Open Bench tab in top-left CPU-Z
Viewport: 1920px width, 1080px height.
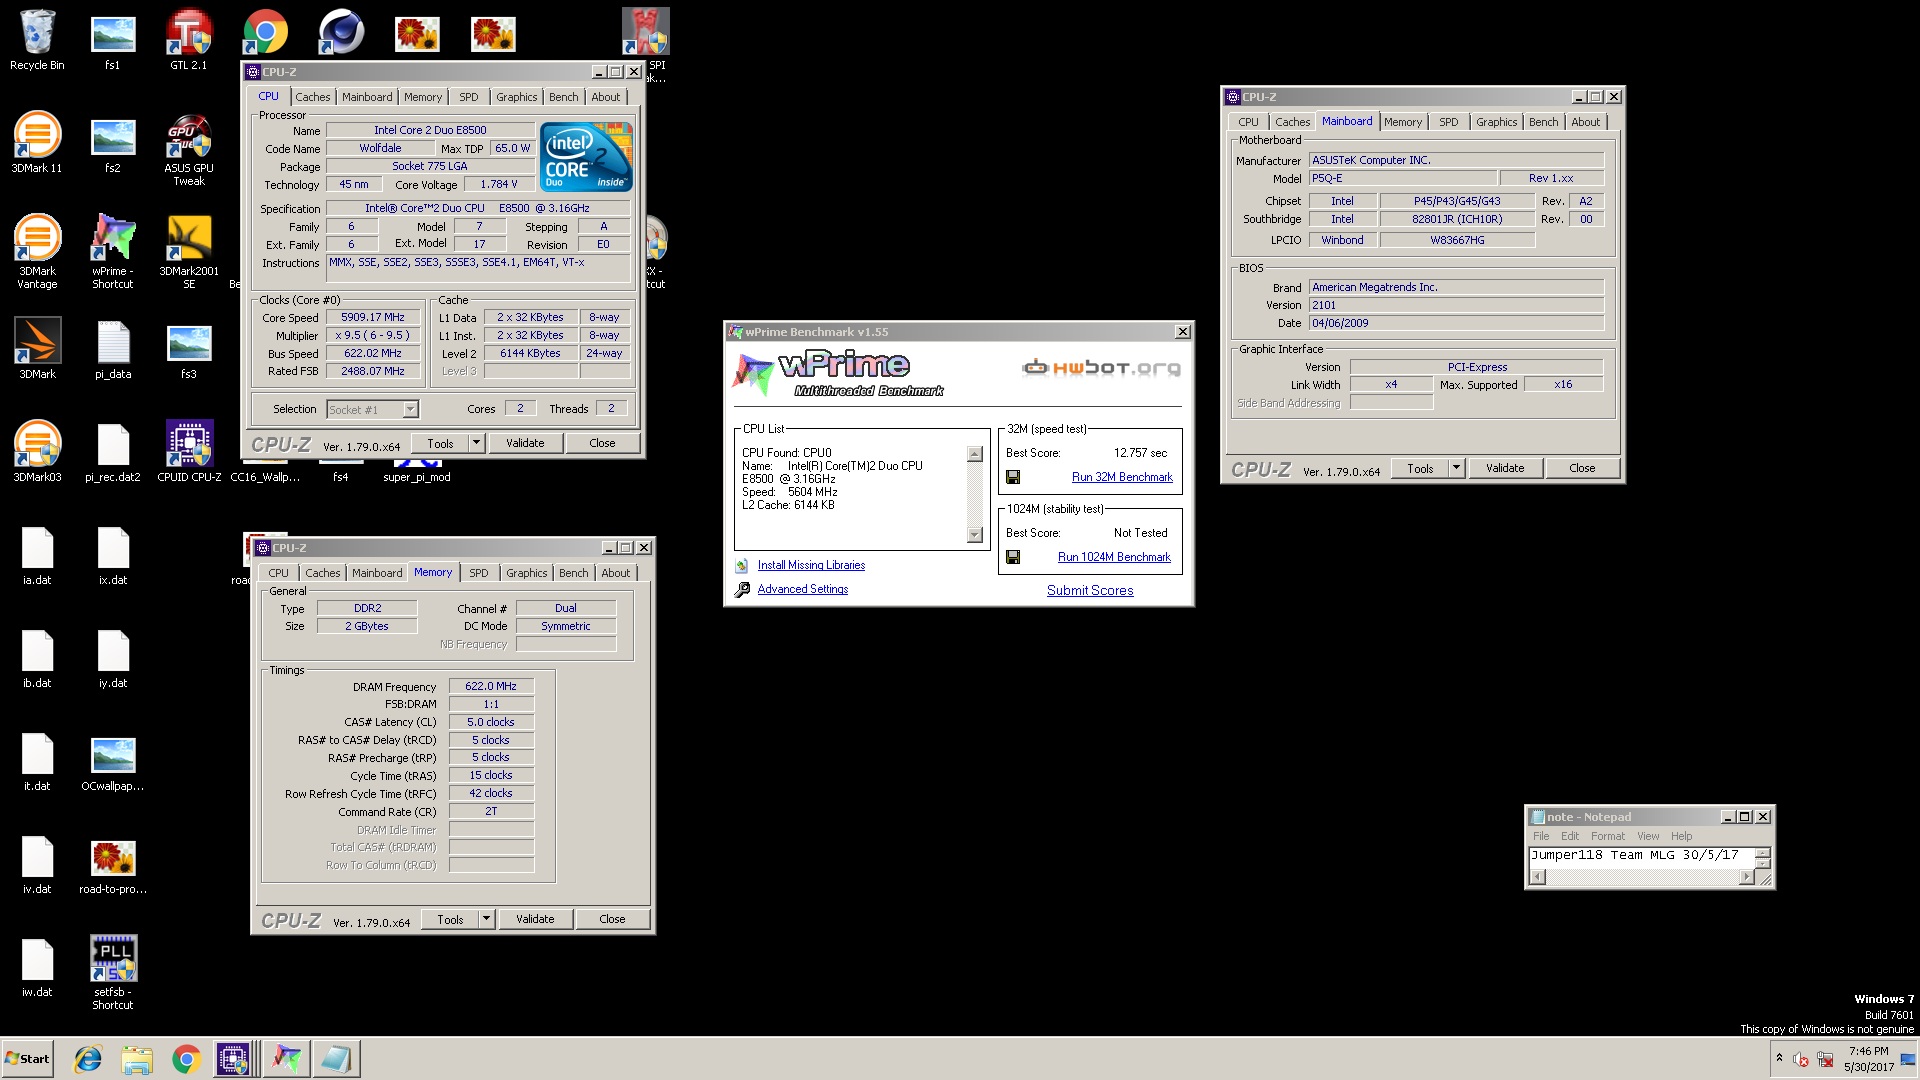563,97
